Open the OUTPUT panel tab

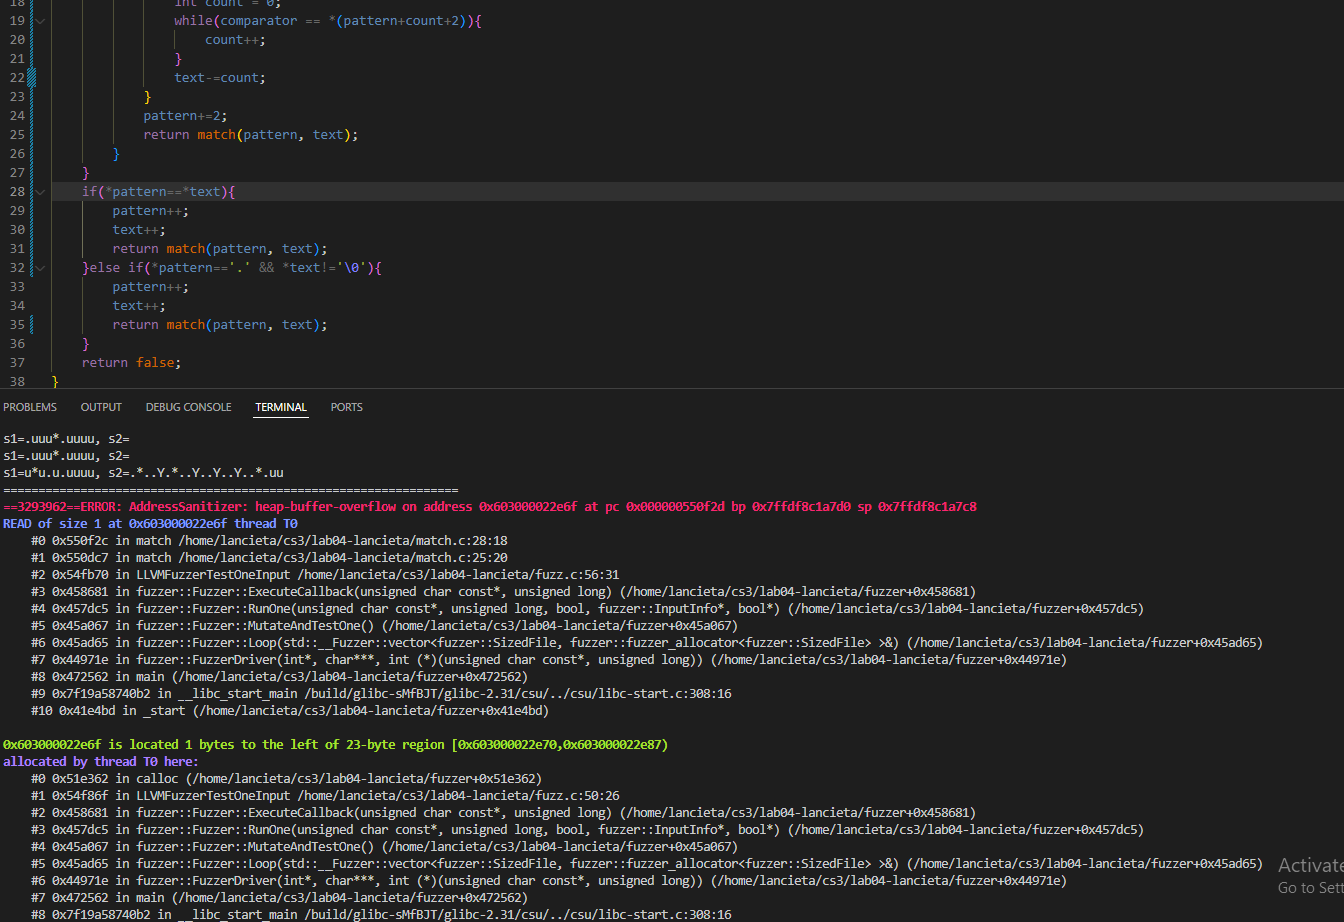101,407
